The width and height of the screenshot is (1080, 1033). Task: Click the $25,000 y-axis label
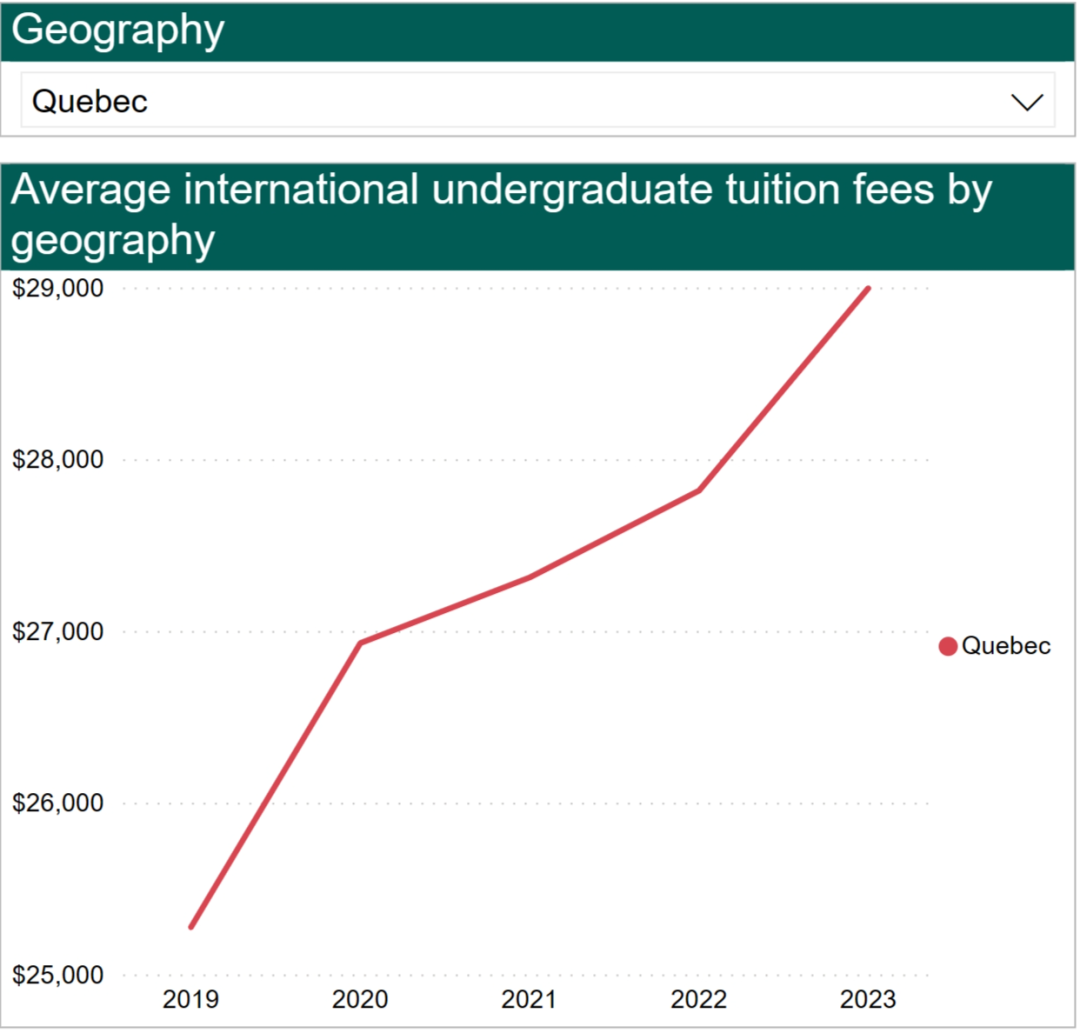click(58, 975)
